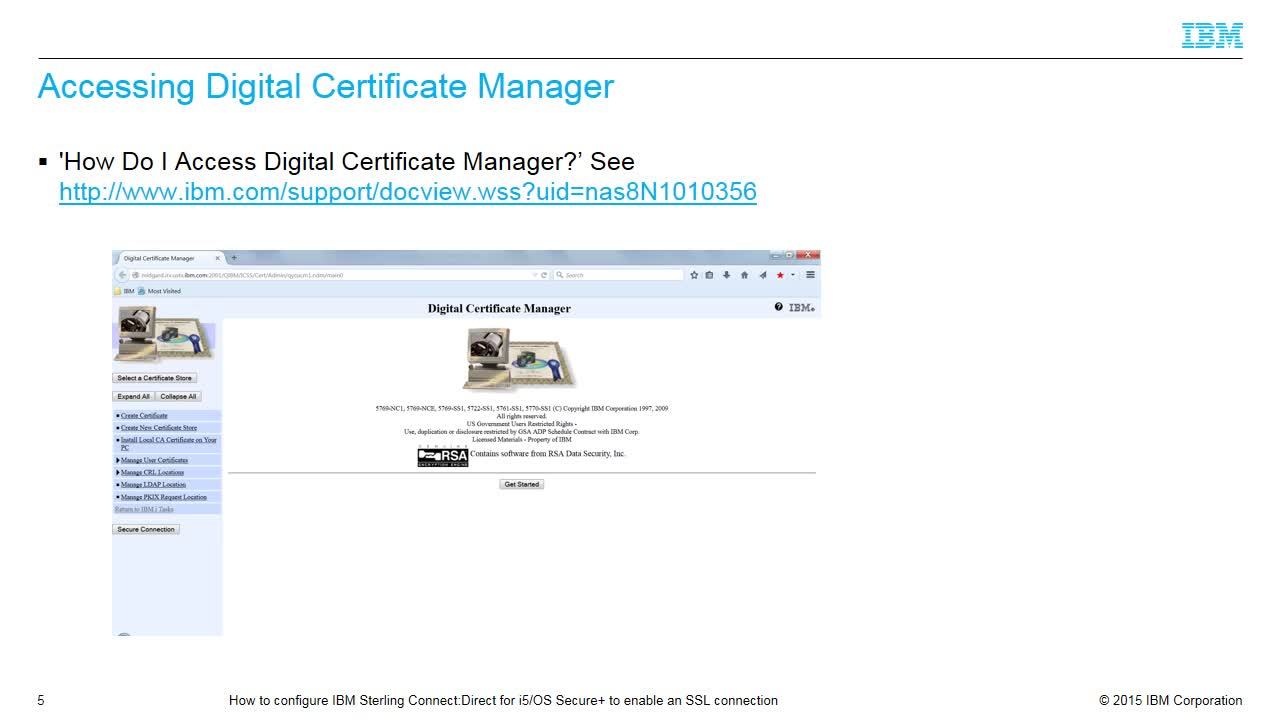Viewport: 1280px width, 720px height.
Task: Click the IBM logo in the page header
Action: pyautogui.click(x=802, y=308)
